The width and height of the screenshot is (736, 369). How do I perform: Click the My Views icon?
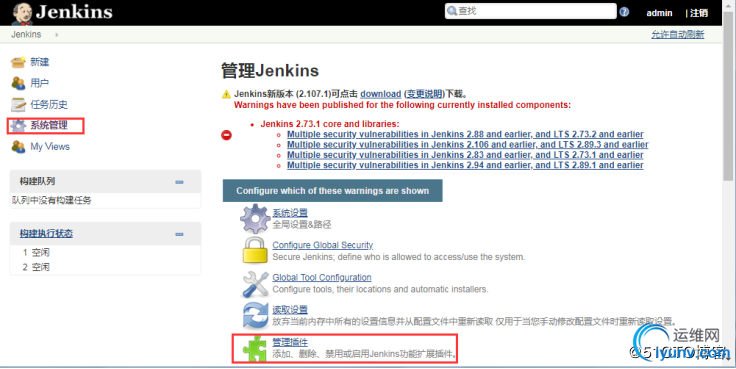[18, 146]
